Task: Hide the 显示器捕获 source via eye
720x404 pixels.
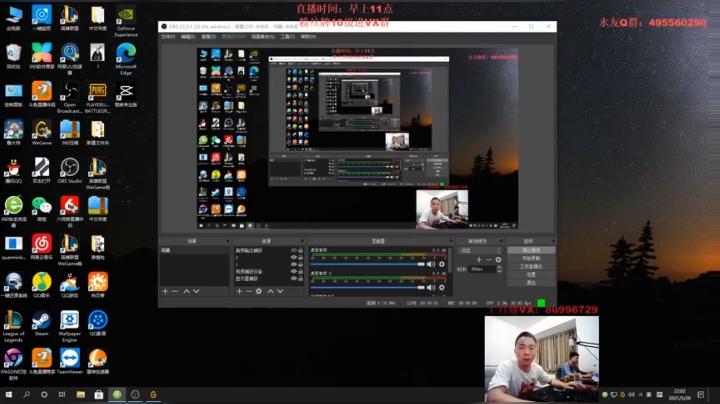Action: (x=294, y=278)
